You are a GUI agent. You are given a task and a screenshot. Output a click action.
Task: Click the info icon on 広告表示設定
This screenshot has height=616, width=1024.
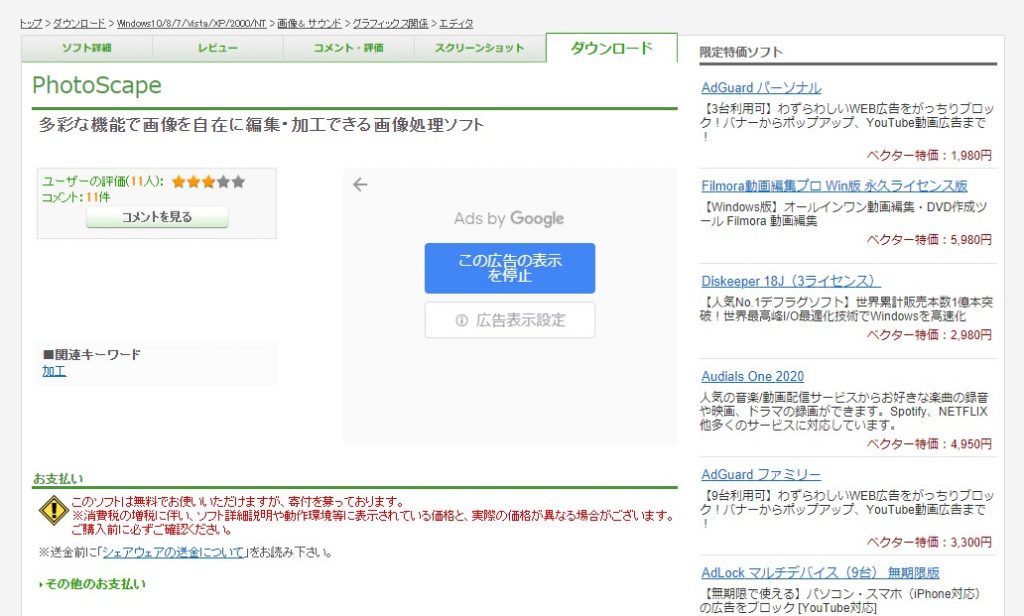click(x=462, y=320)
